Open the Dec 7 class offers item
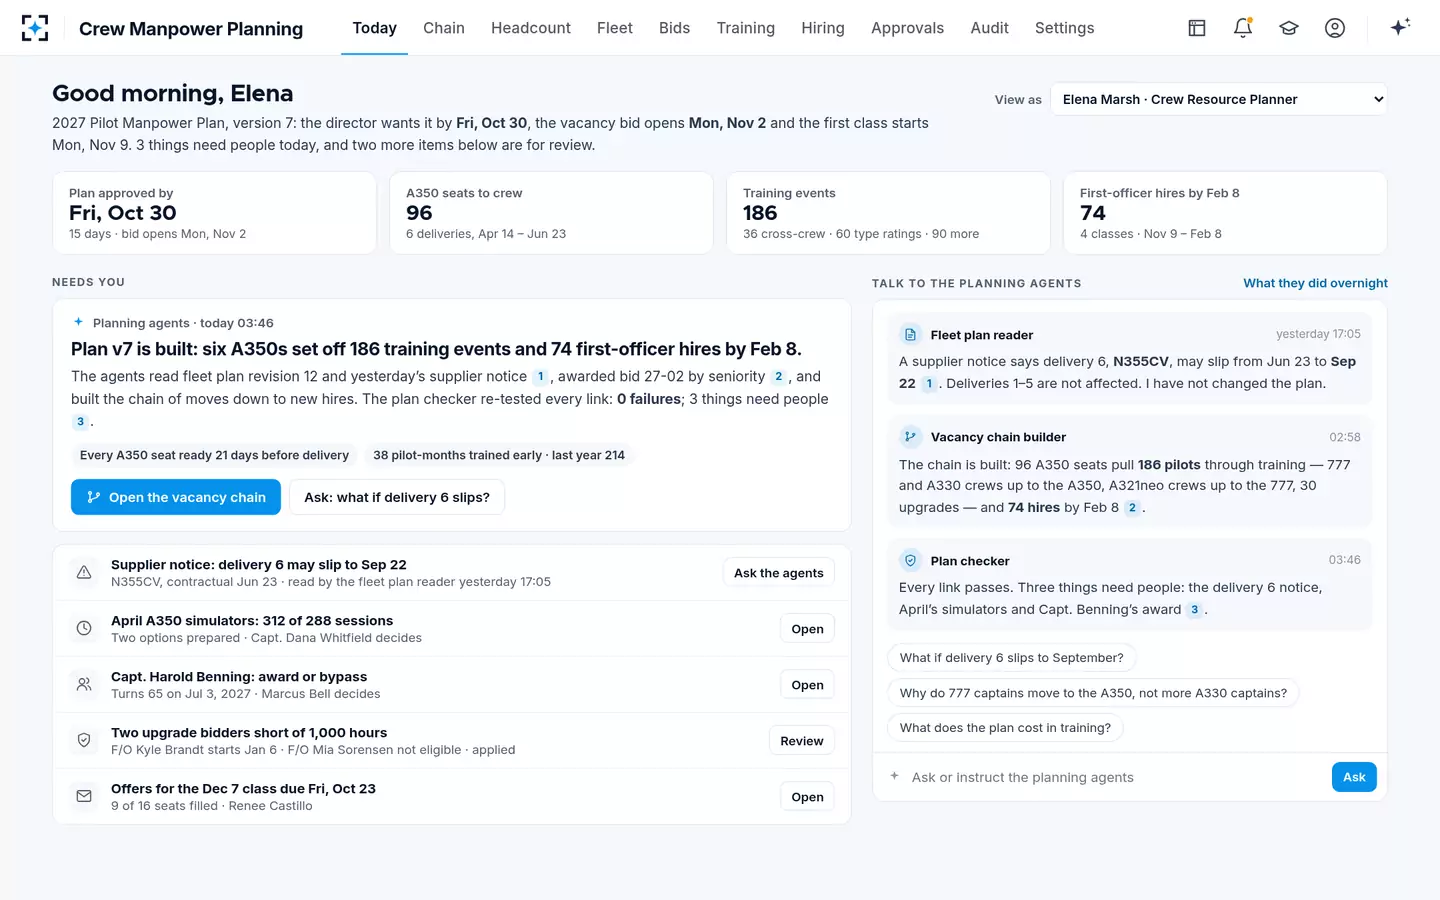Screen dimensions: 1440x900 click(x=807, y=797)
